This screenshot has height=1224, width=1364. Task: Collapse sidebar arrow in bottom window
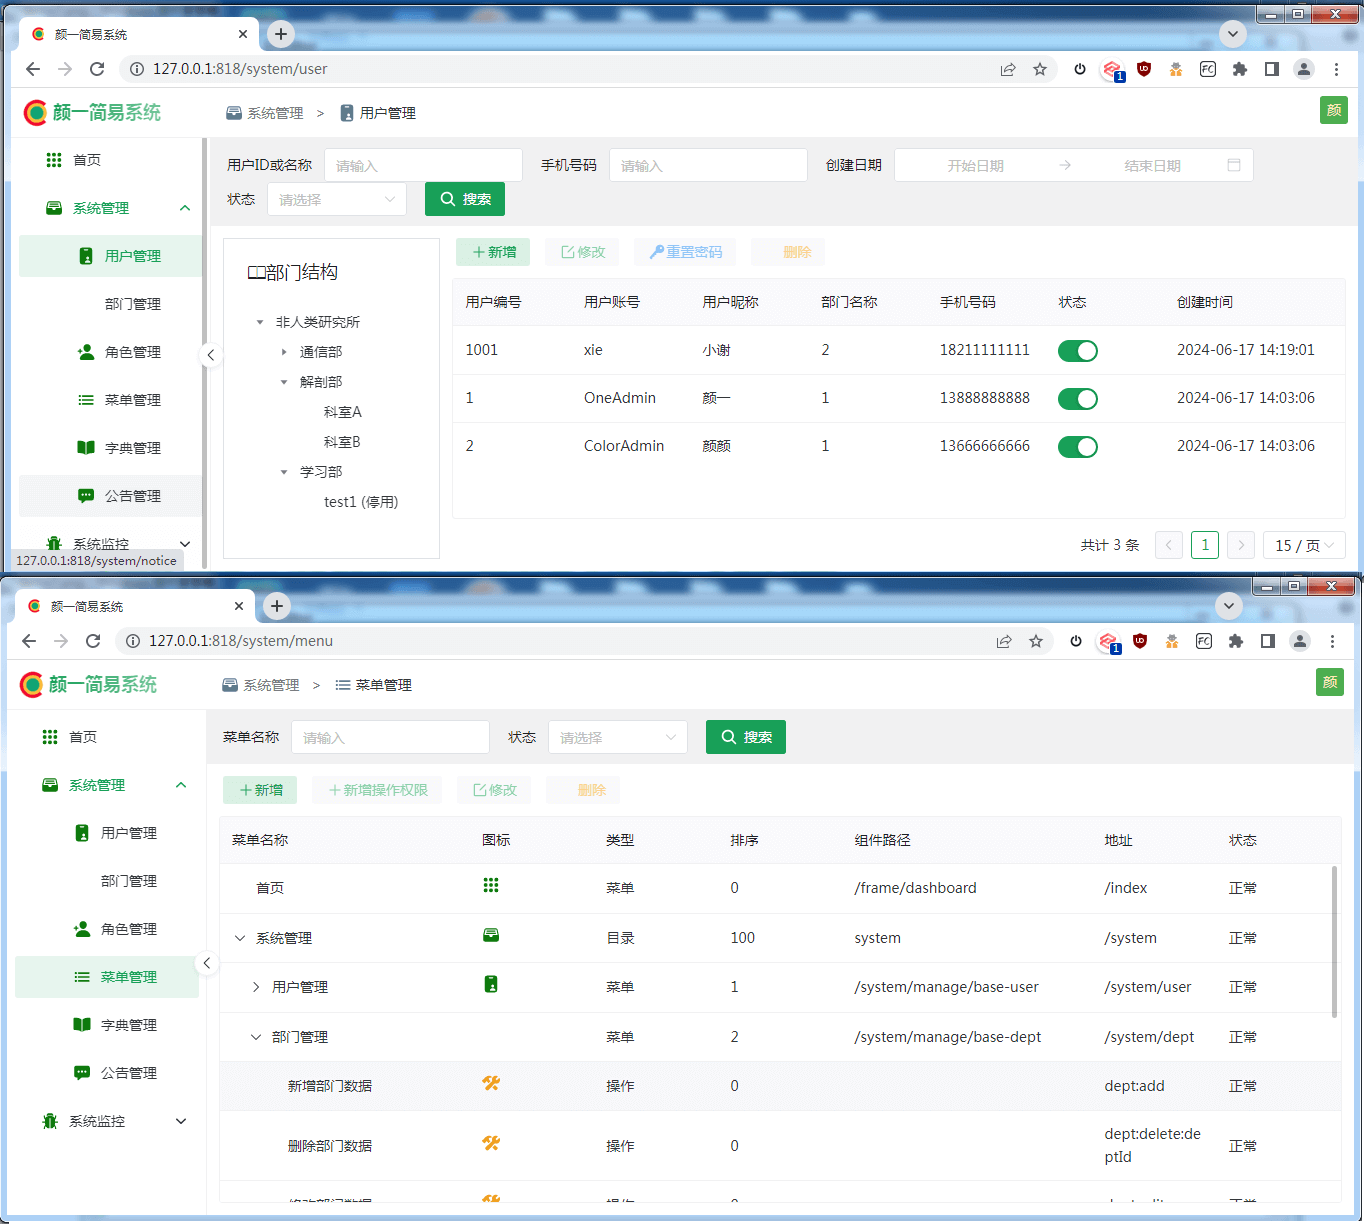point(206,964)
